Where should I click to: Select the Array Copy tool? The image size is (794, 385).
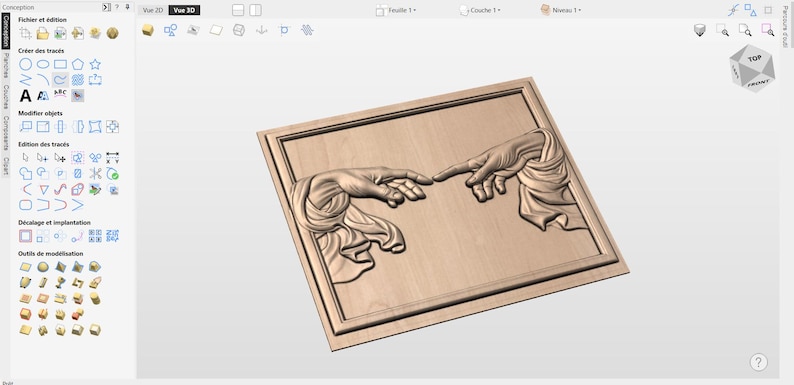43,236
